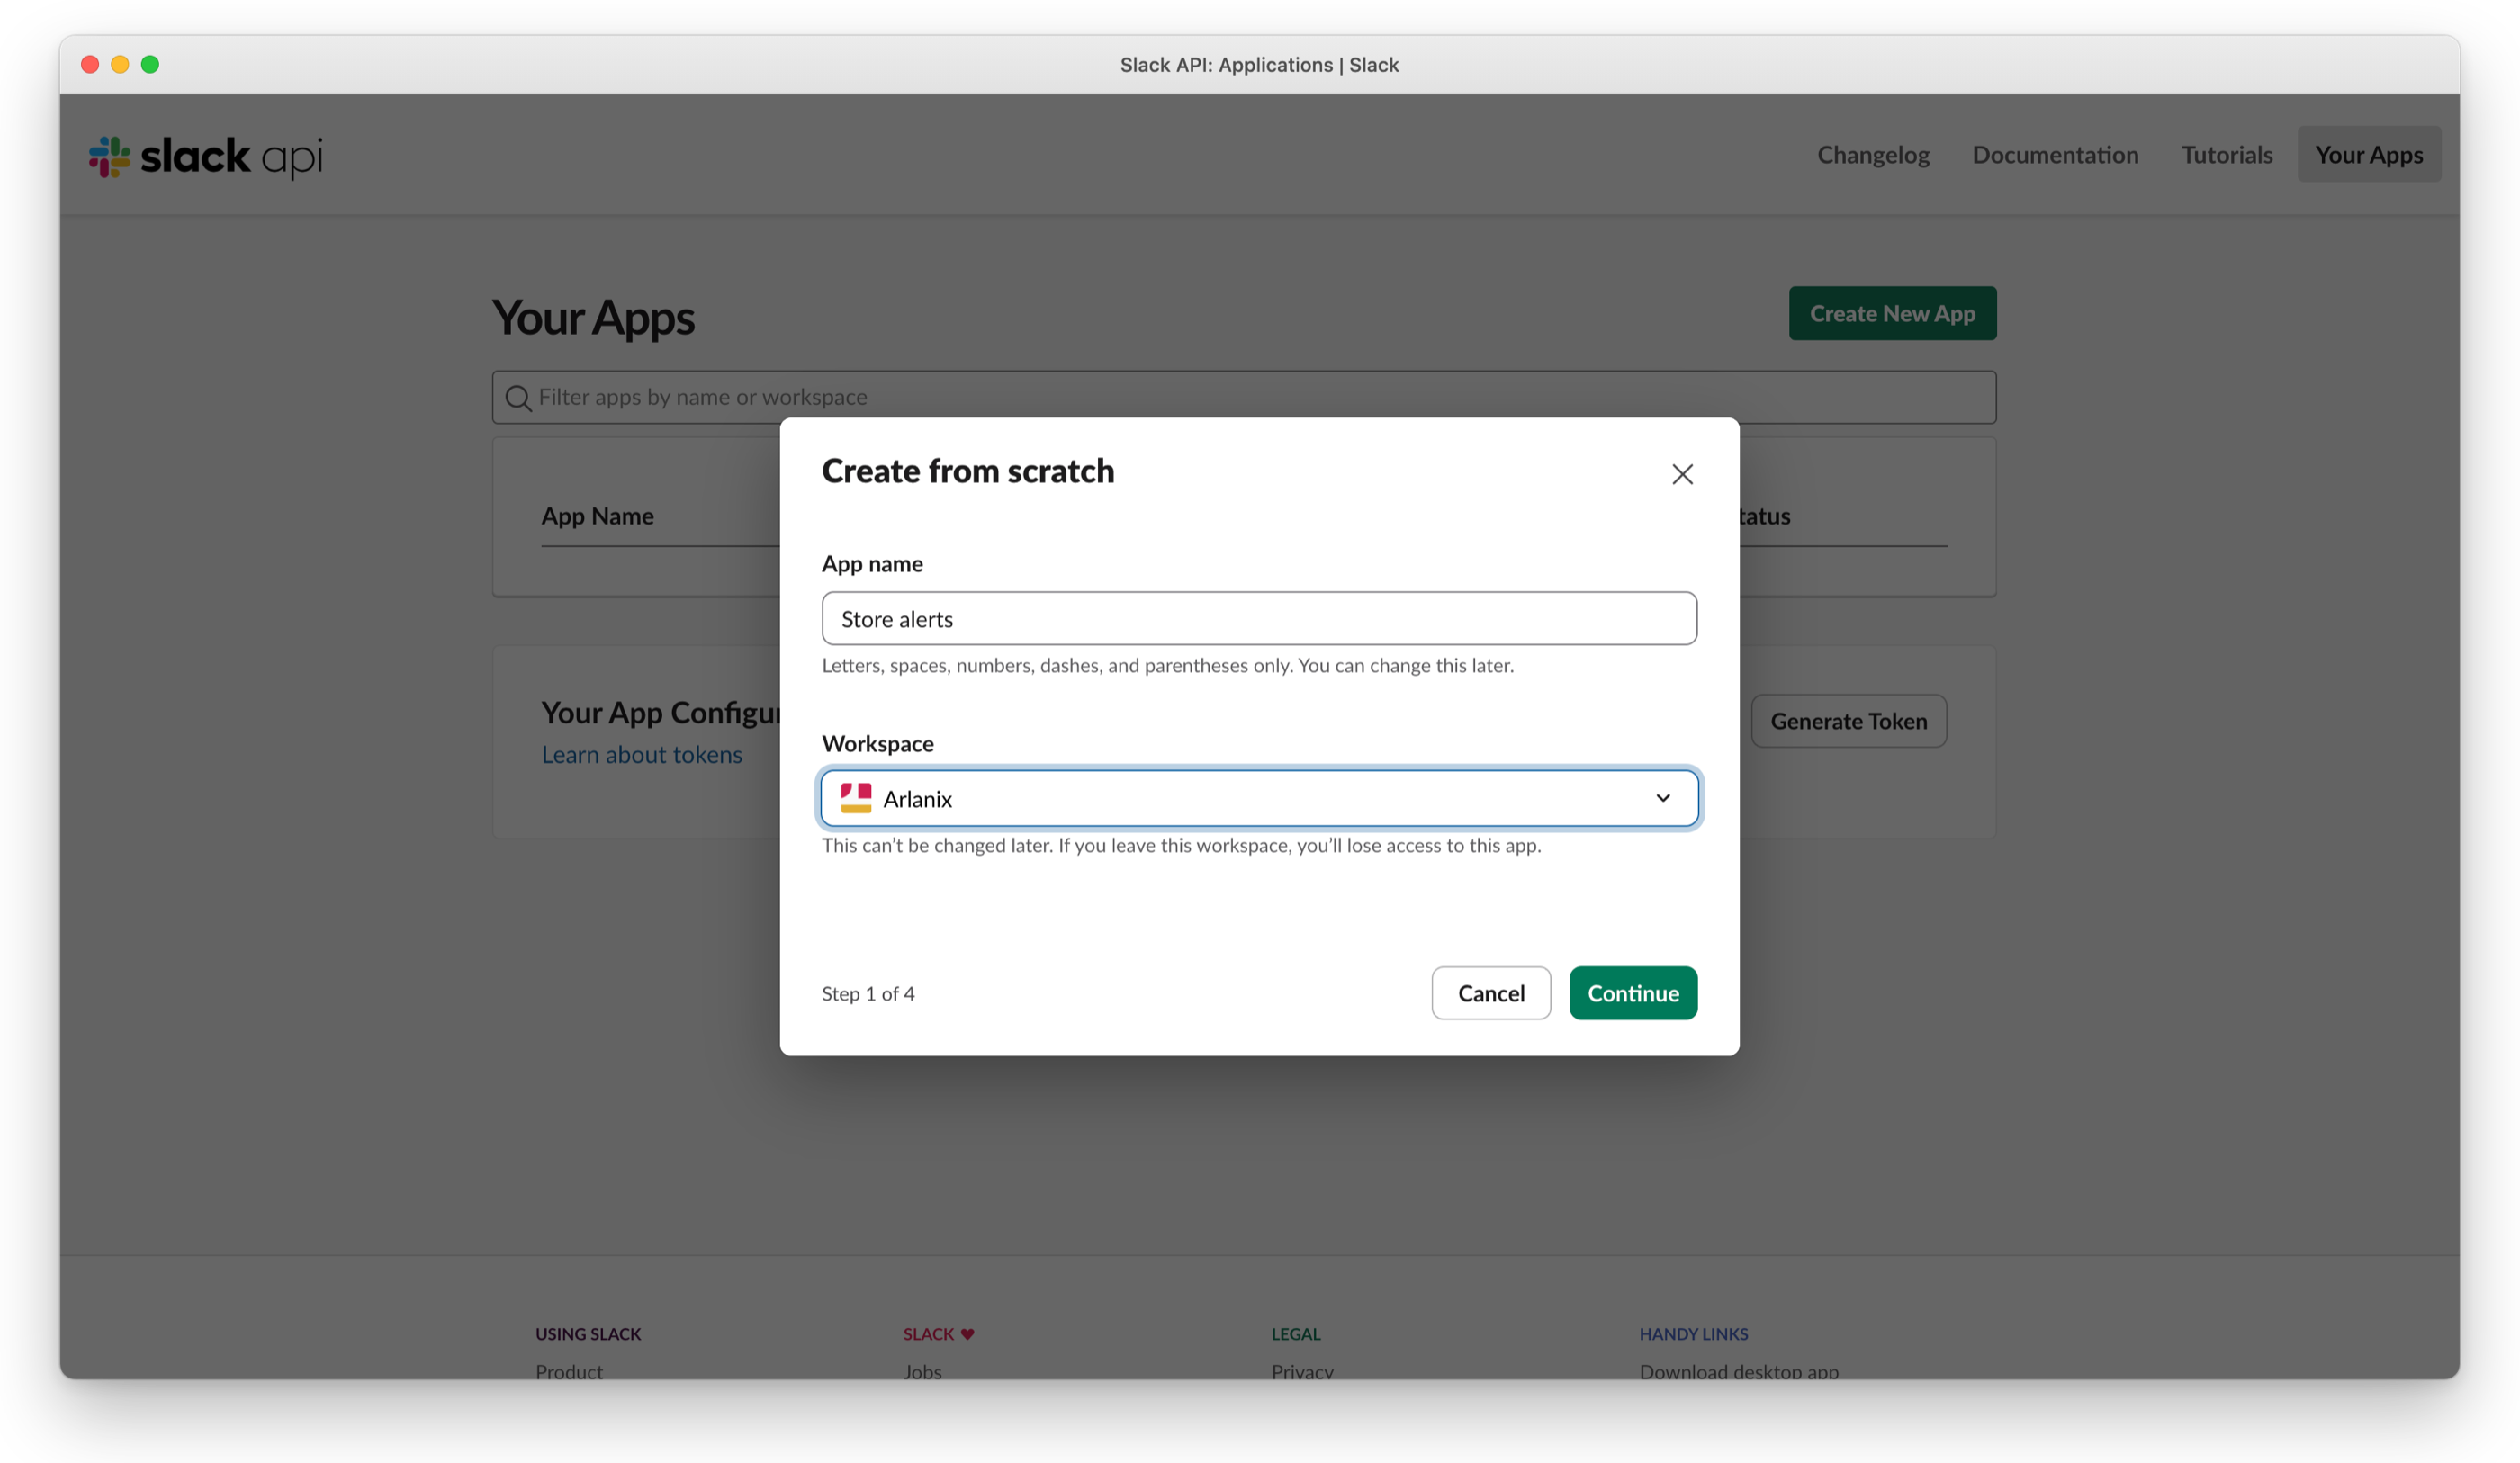Click Download desktop app link
Image resolution: width=2520 pixels, height=1463 pixels.
click(x=1739, y=1371)
